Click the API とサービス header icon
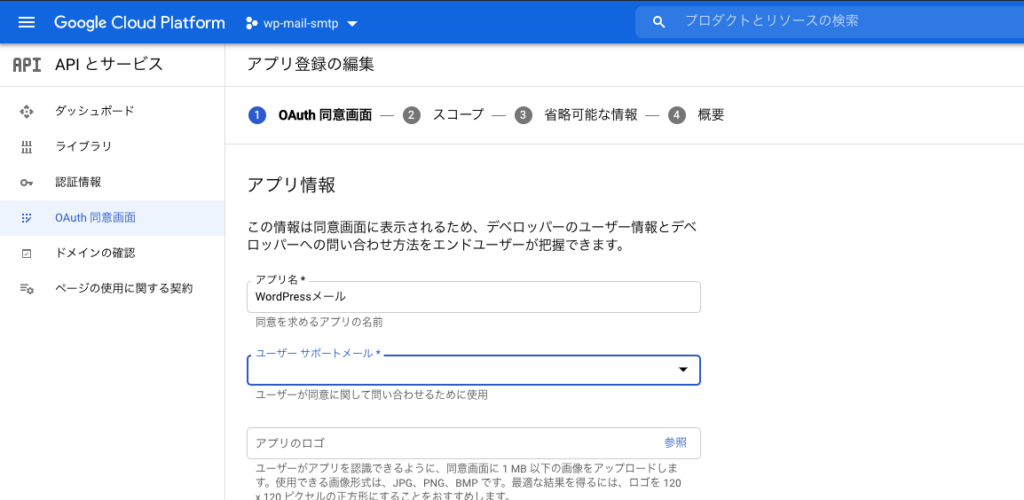Screen dimensions: 1024x500 tap(27, 65)
